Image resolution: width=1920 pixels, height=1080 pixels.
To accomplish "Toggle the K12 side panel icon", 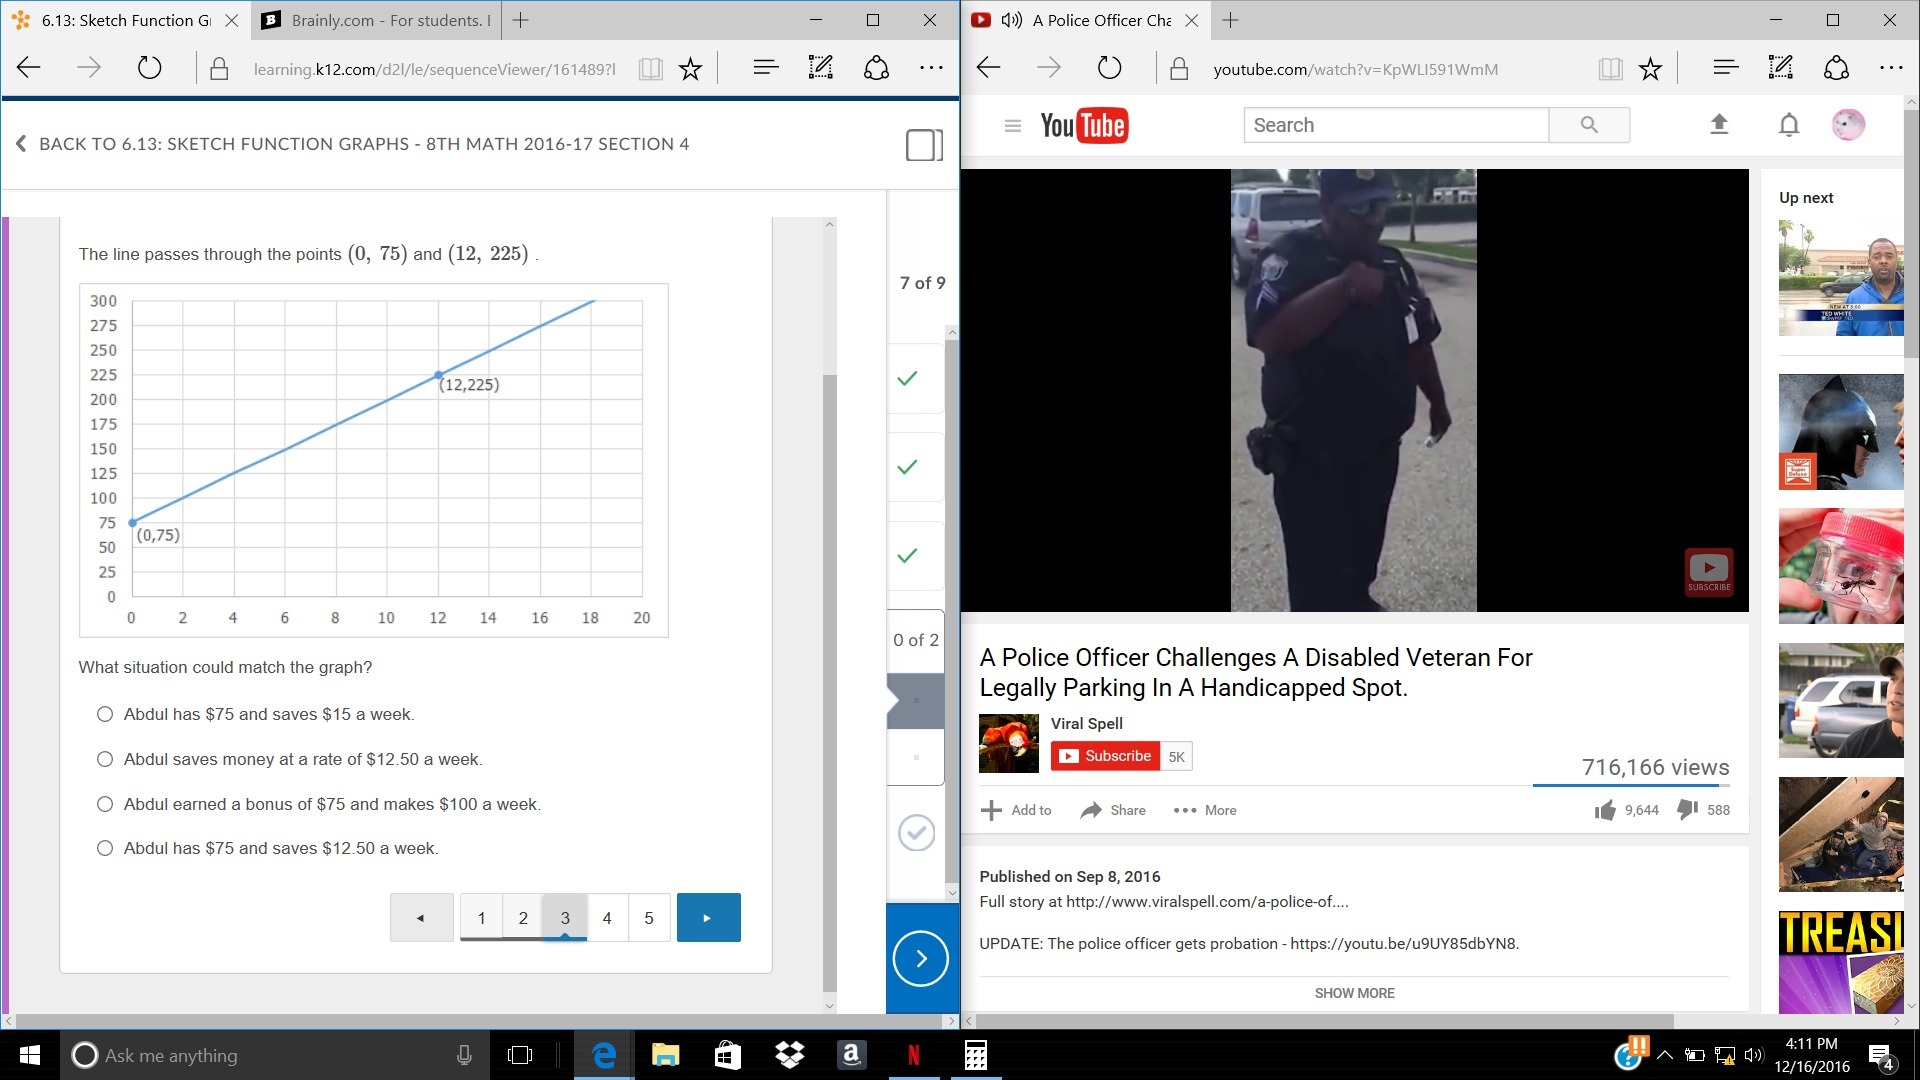I will pyautogui.click(x=924, y=145).
